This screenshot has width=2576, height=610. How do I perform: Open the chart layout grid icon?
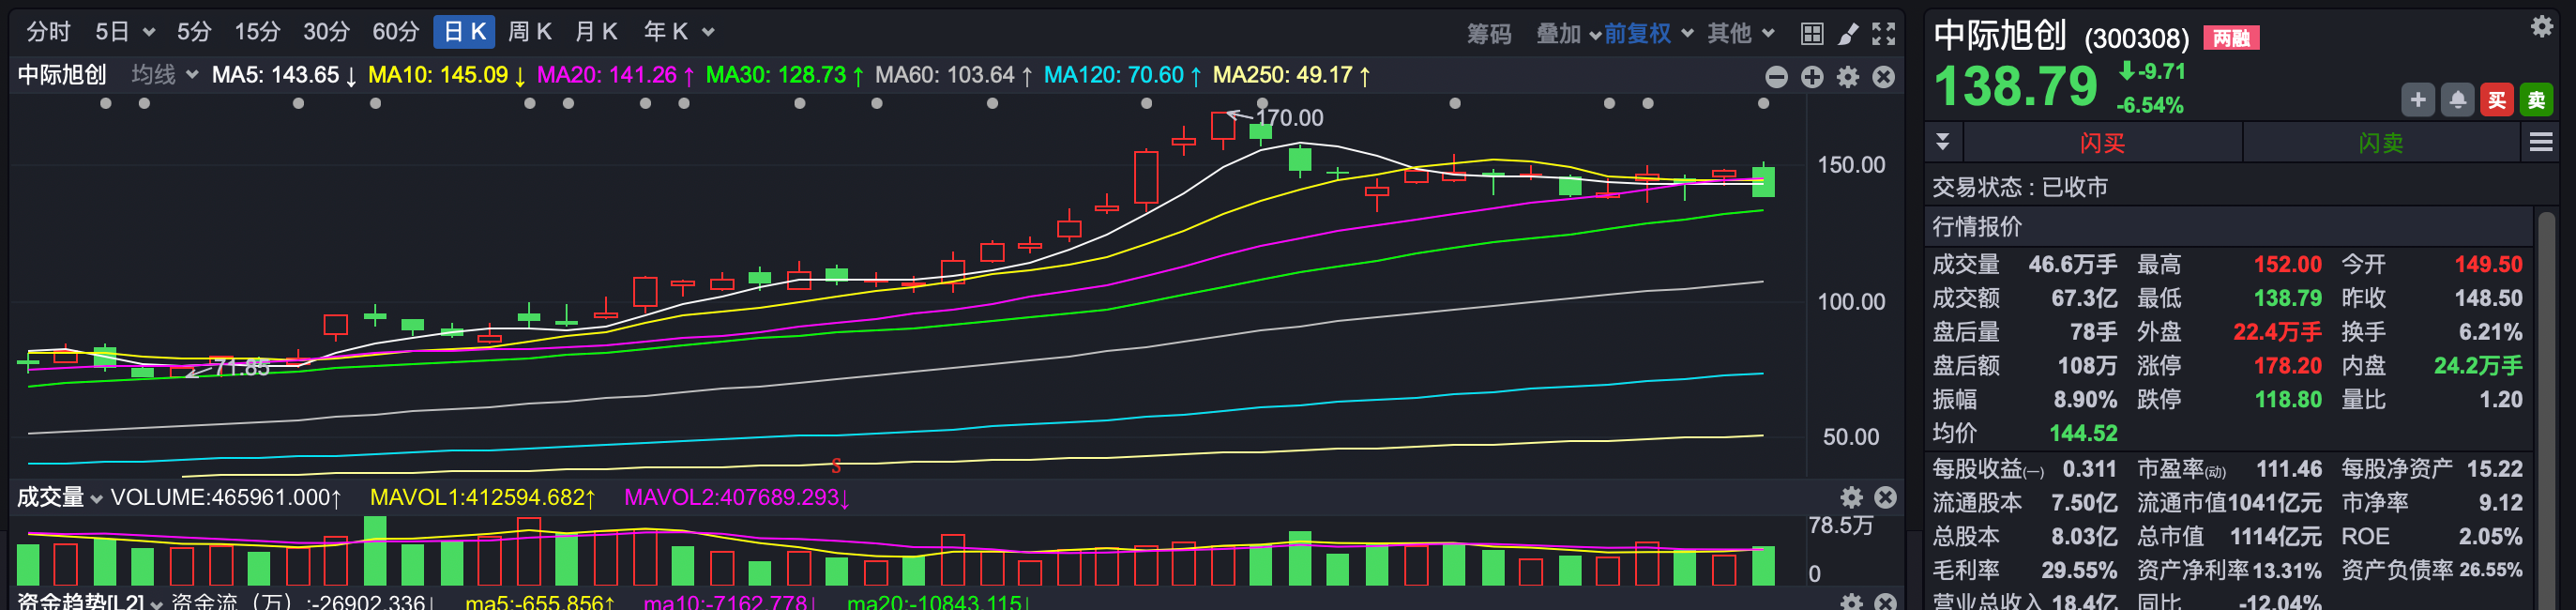pyautogui.click(x=1812, y=33)
